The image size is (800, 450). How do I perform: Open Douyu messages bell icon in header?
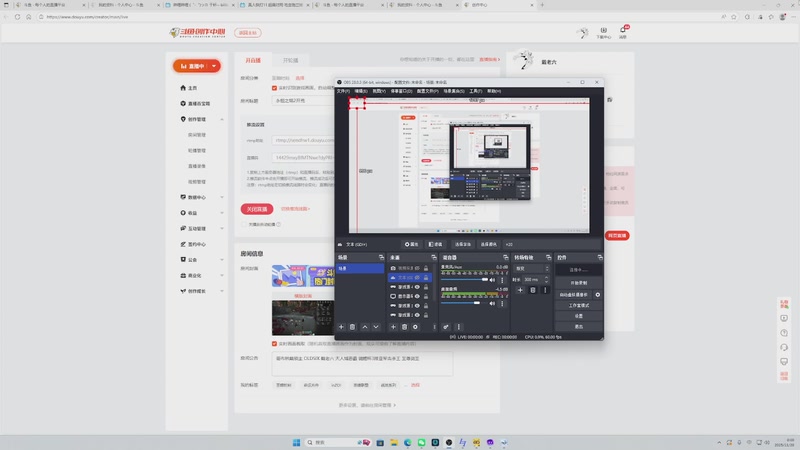tap(623, 33)
